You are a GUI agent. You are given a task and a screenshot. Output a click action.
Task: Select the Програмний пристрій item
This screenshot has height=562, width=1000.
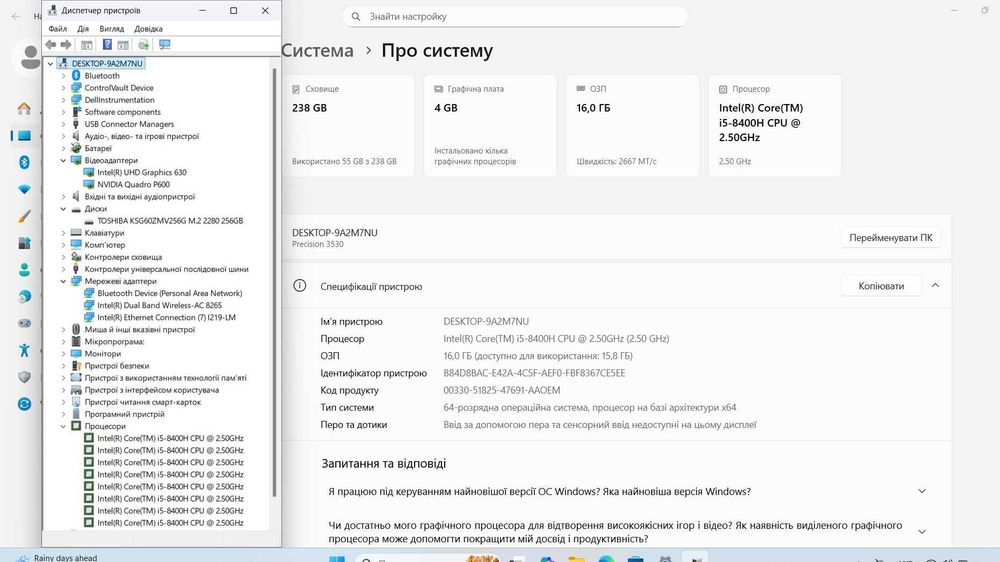click(124, 414)
